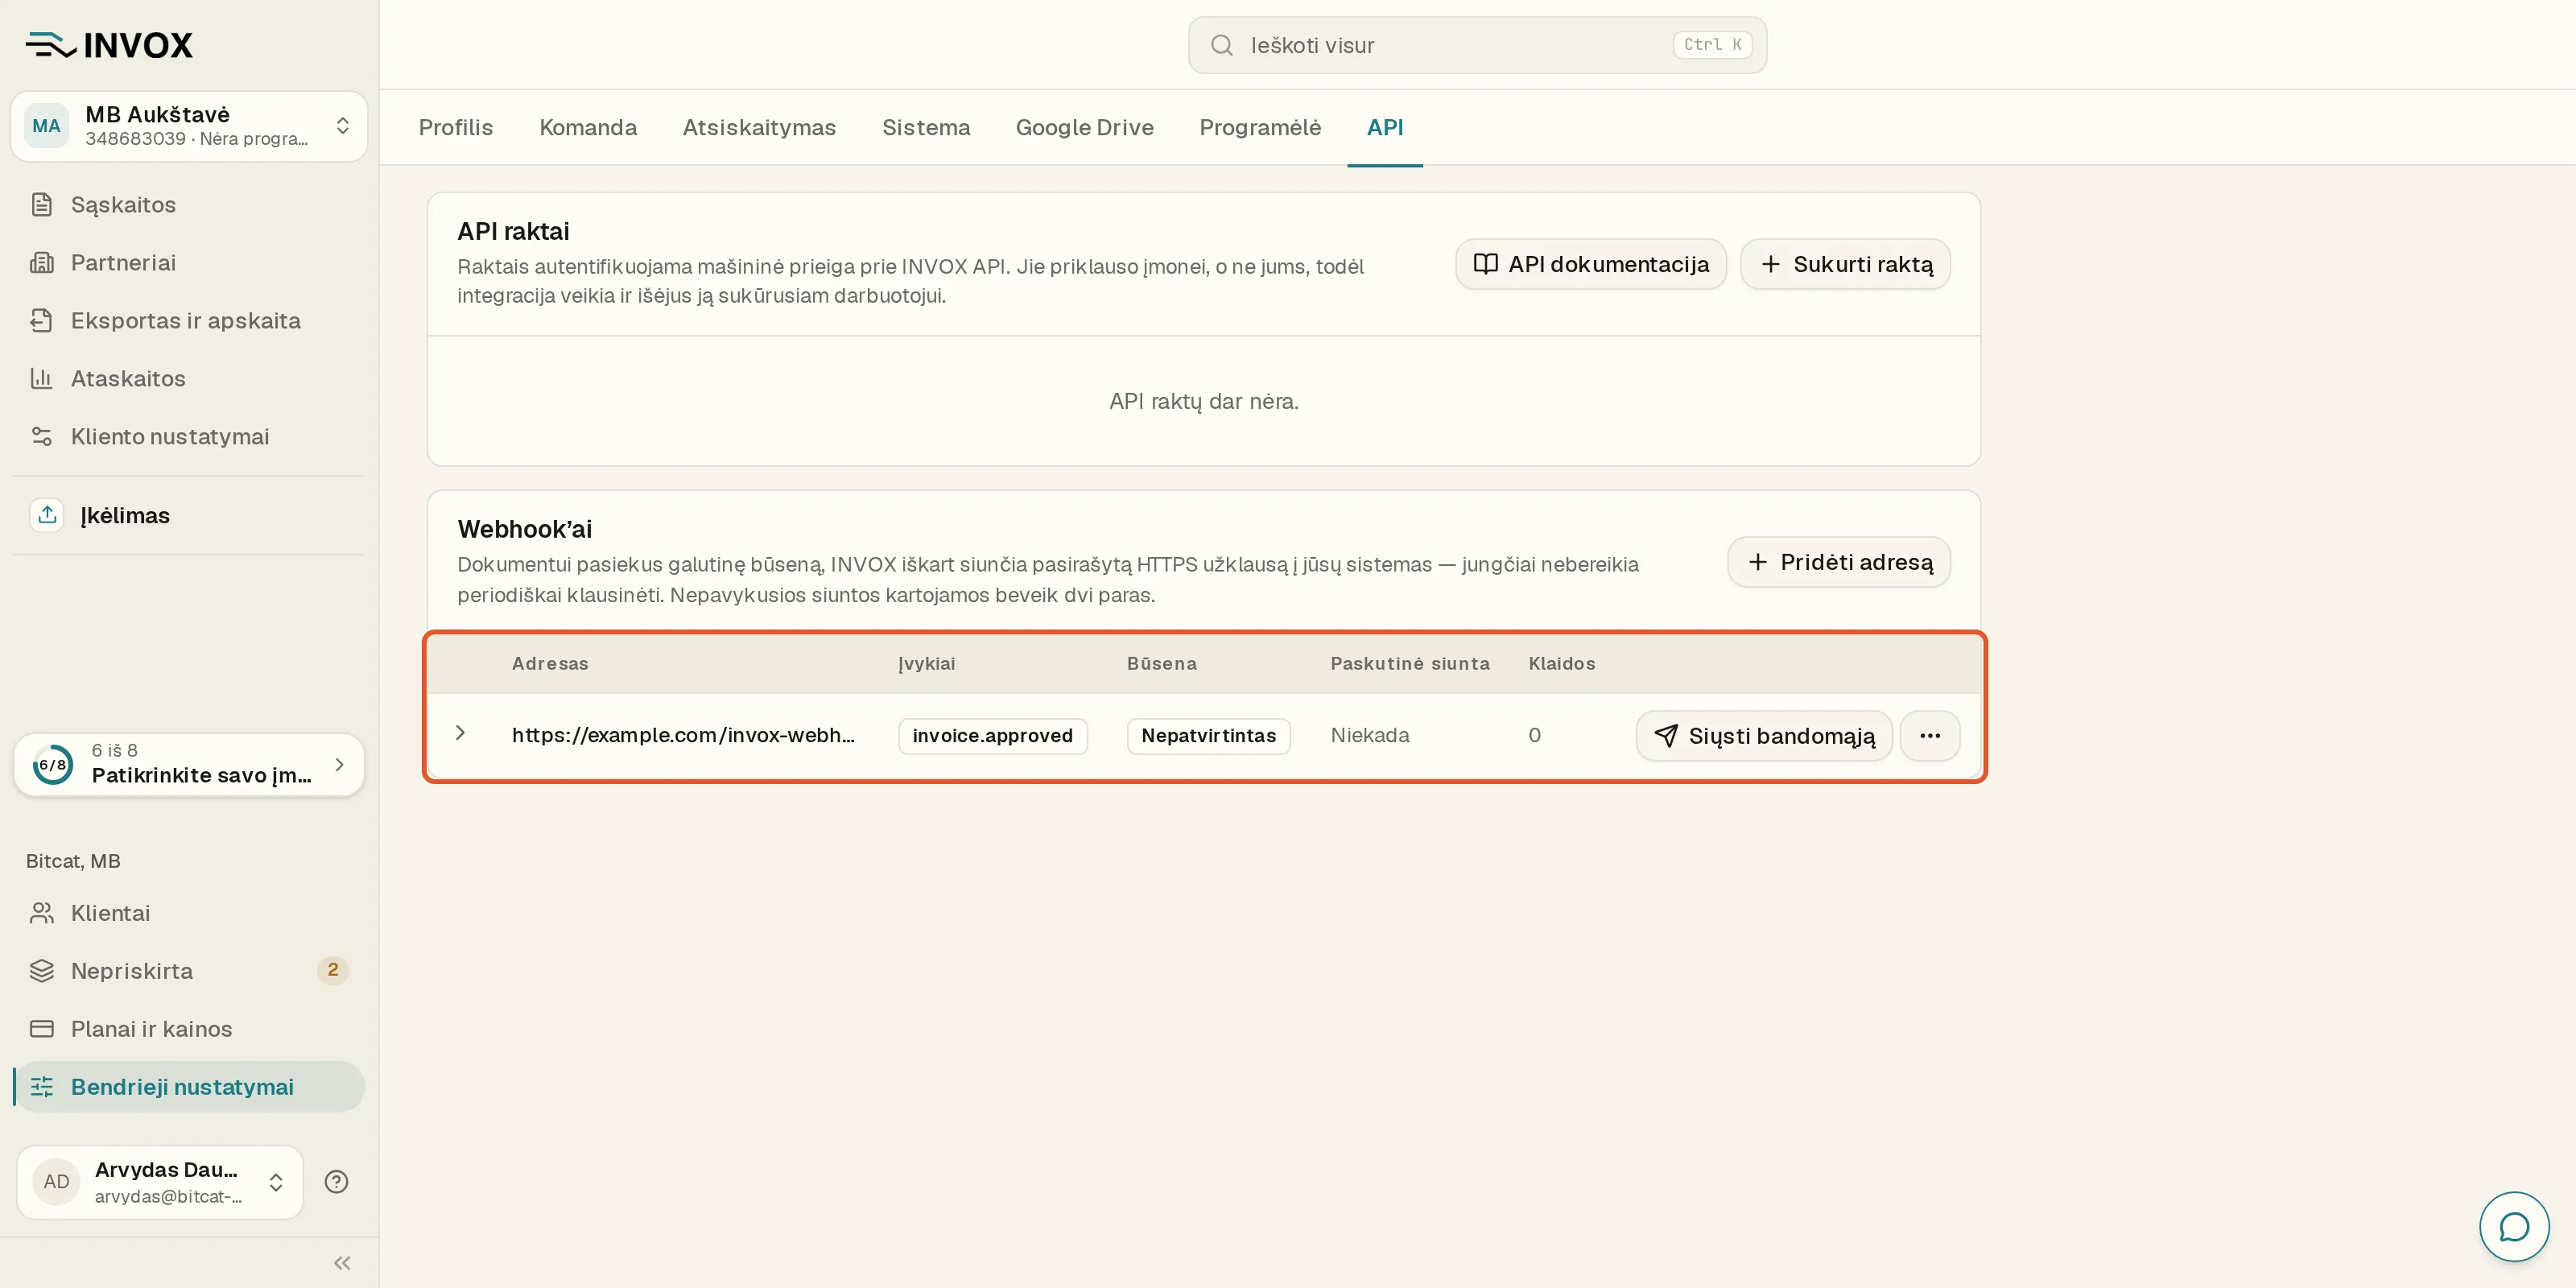The width and height of the screenshot is (2576, 1288).
Task: Open the Sistema tab
Action: 926,128
